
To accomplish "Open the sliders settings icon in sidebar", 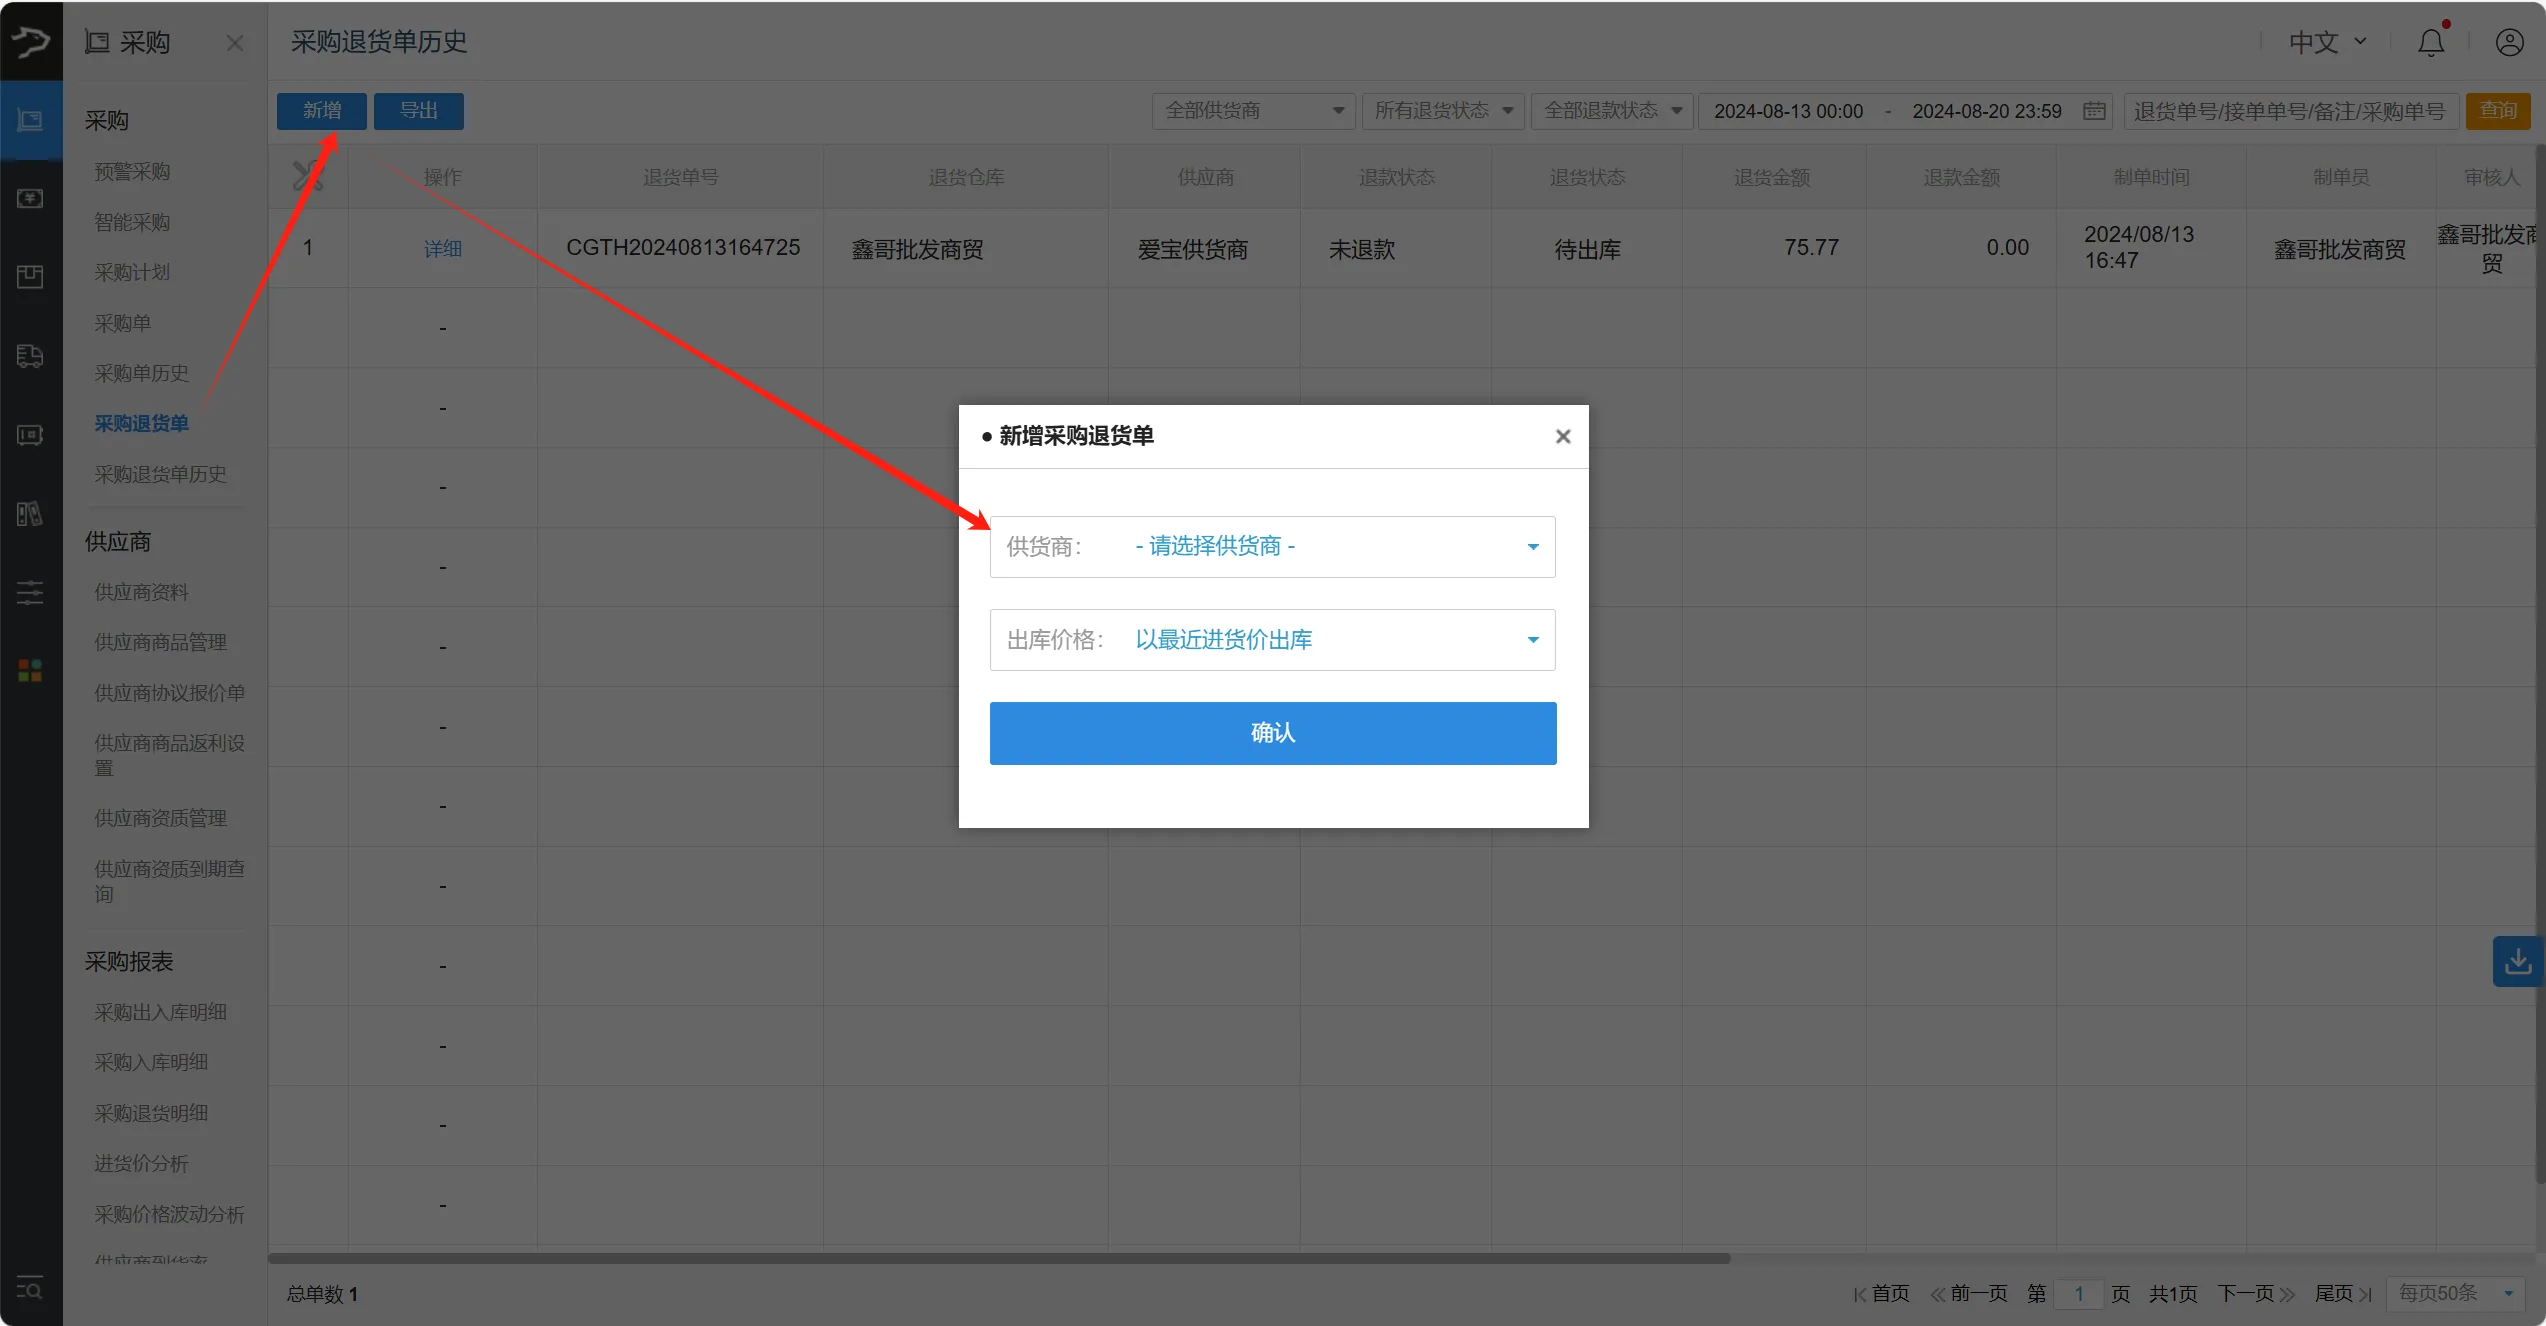I will pyautogui.click(x=30, y=593).
